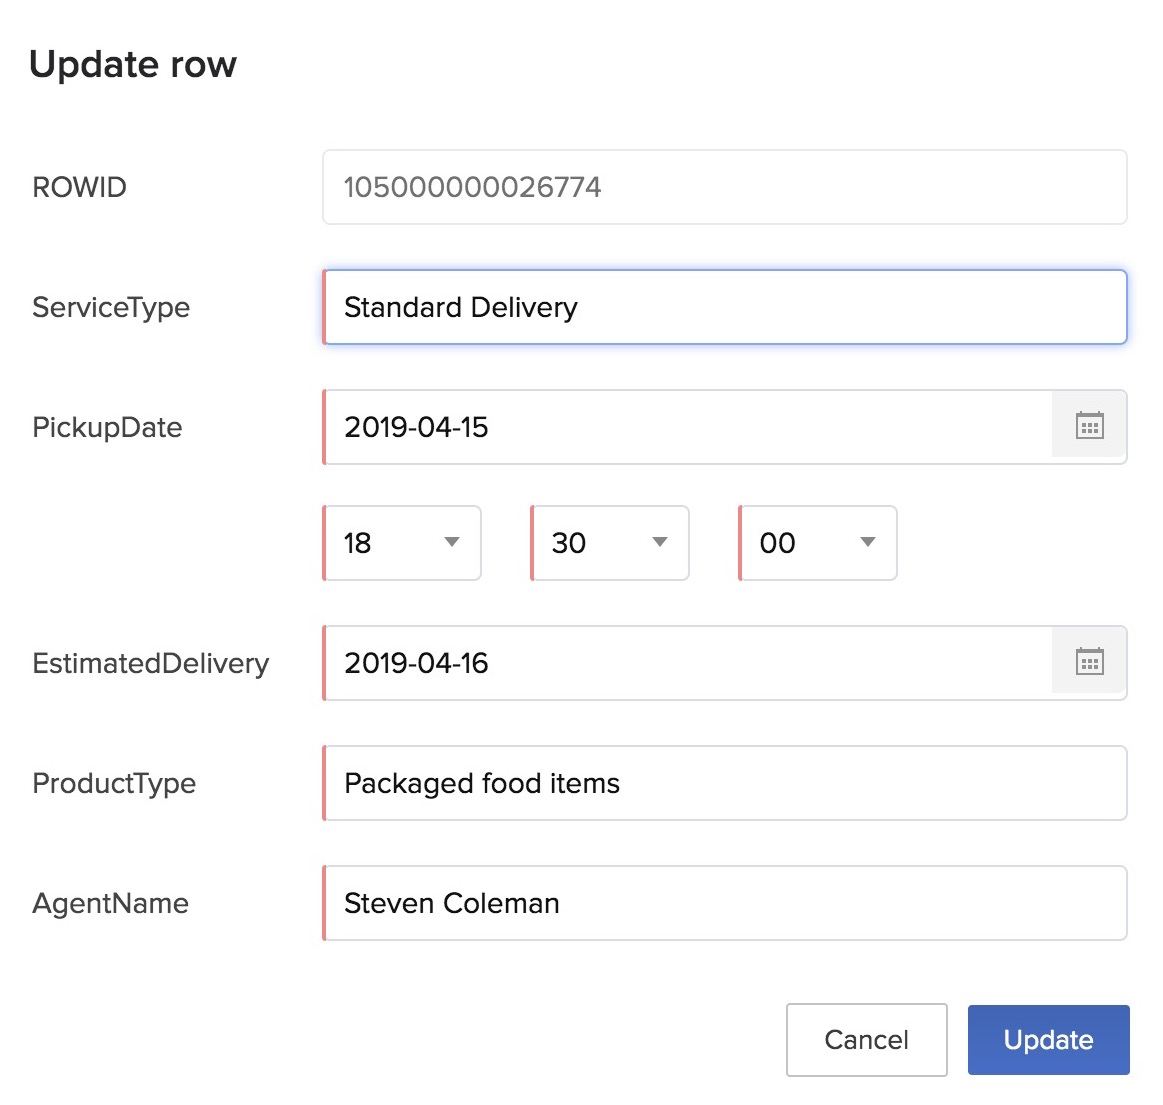
Task: Open the PickupDate calendar picker icon
Action: (1089, 427)
